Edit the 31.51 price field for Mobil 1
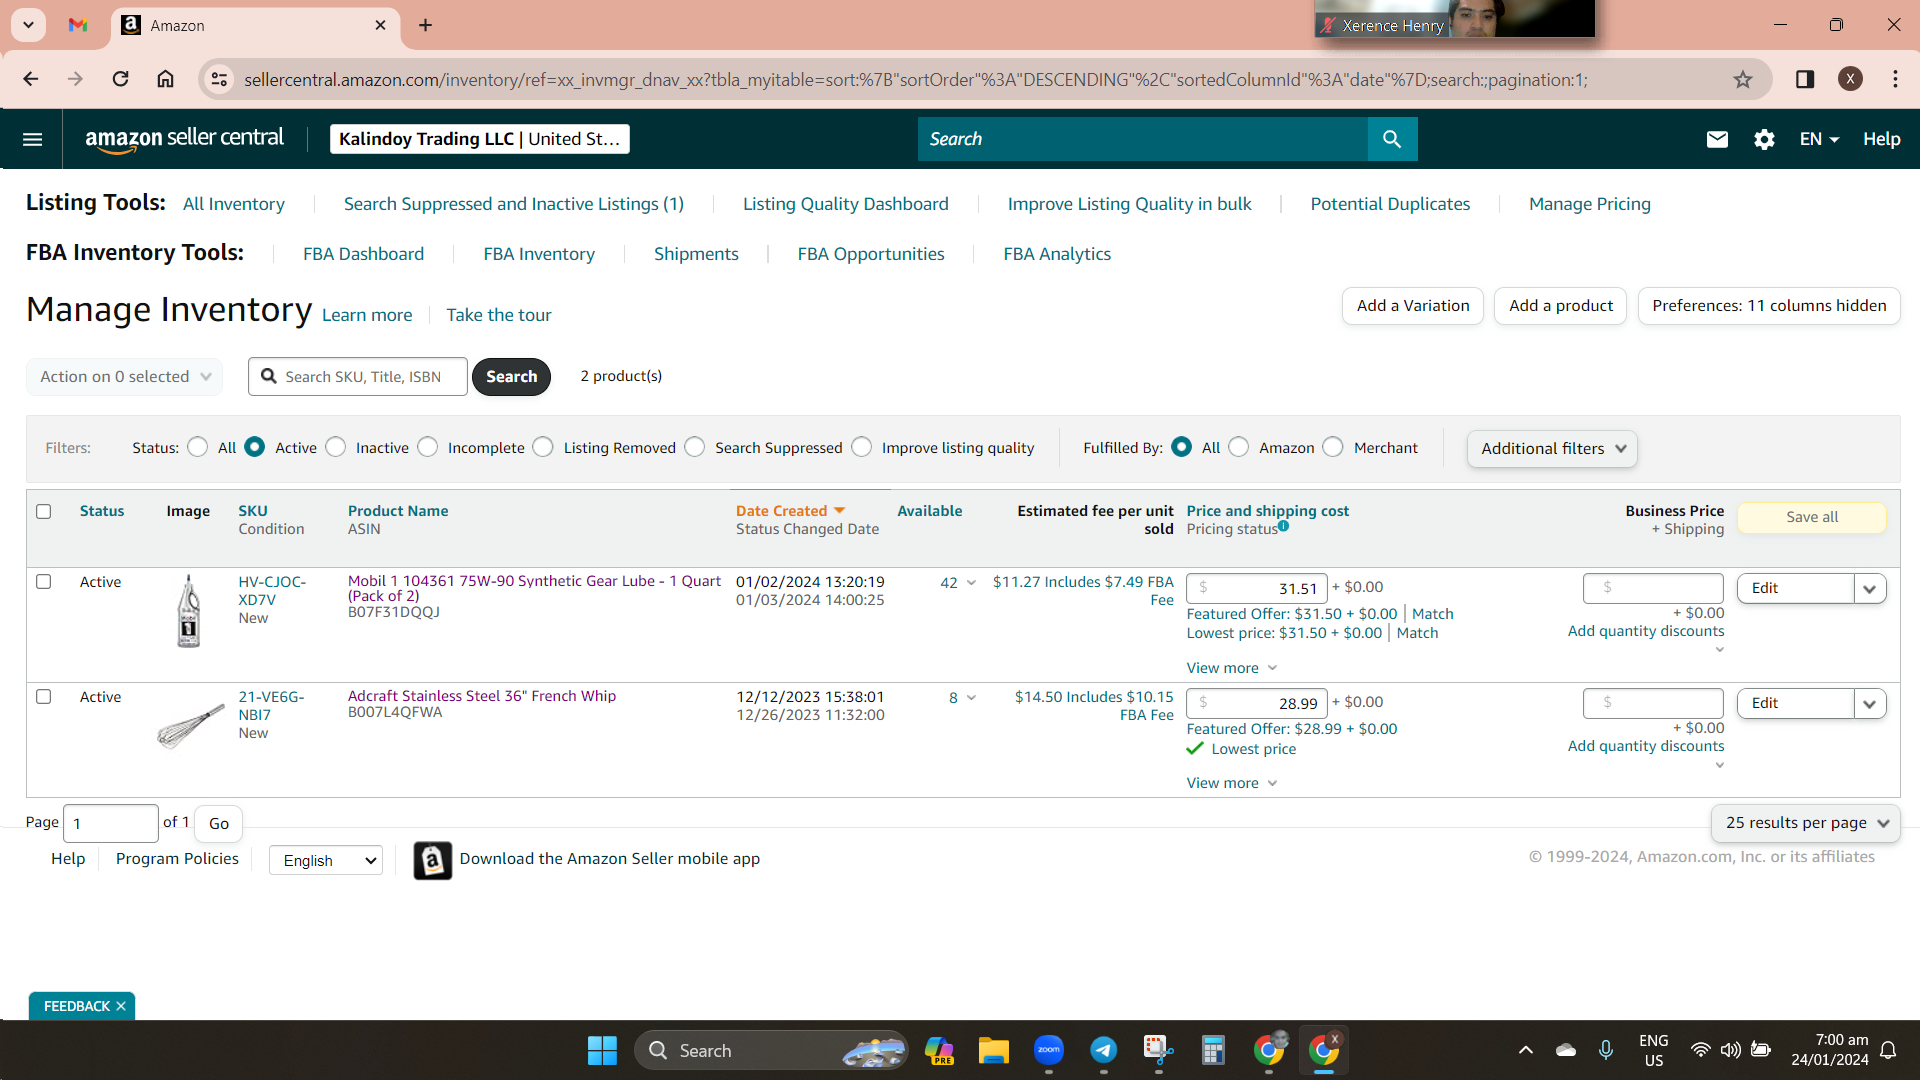This screenshot has width=1920, height=1080. (1257, 589)
